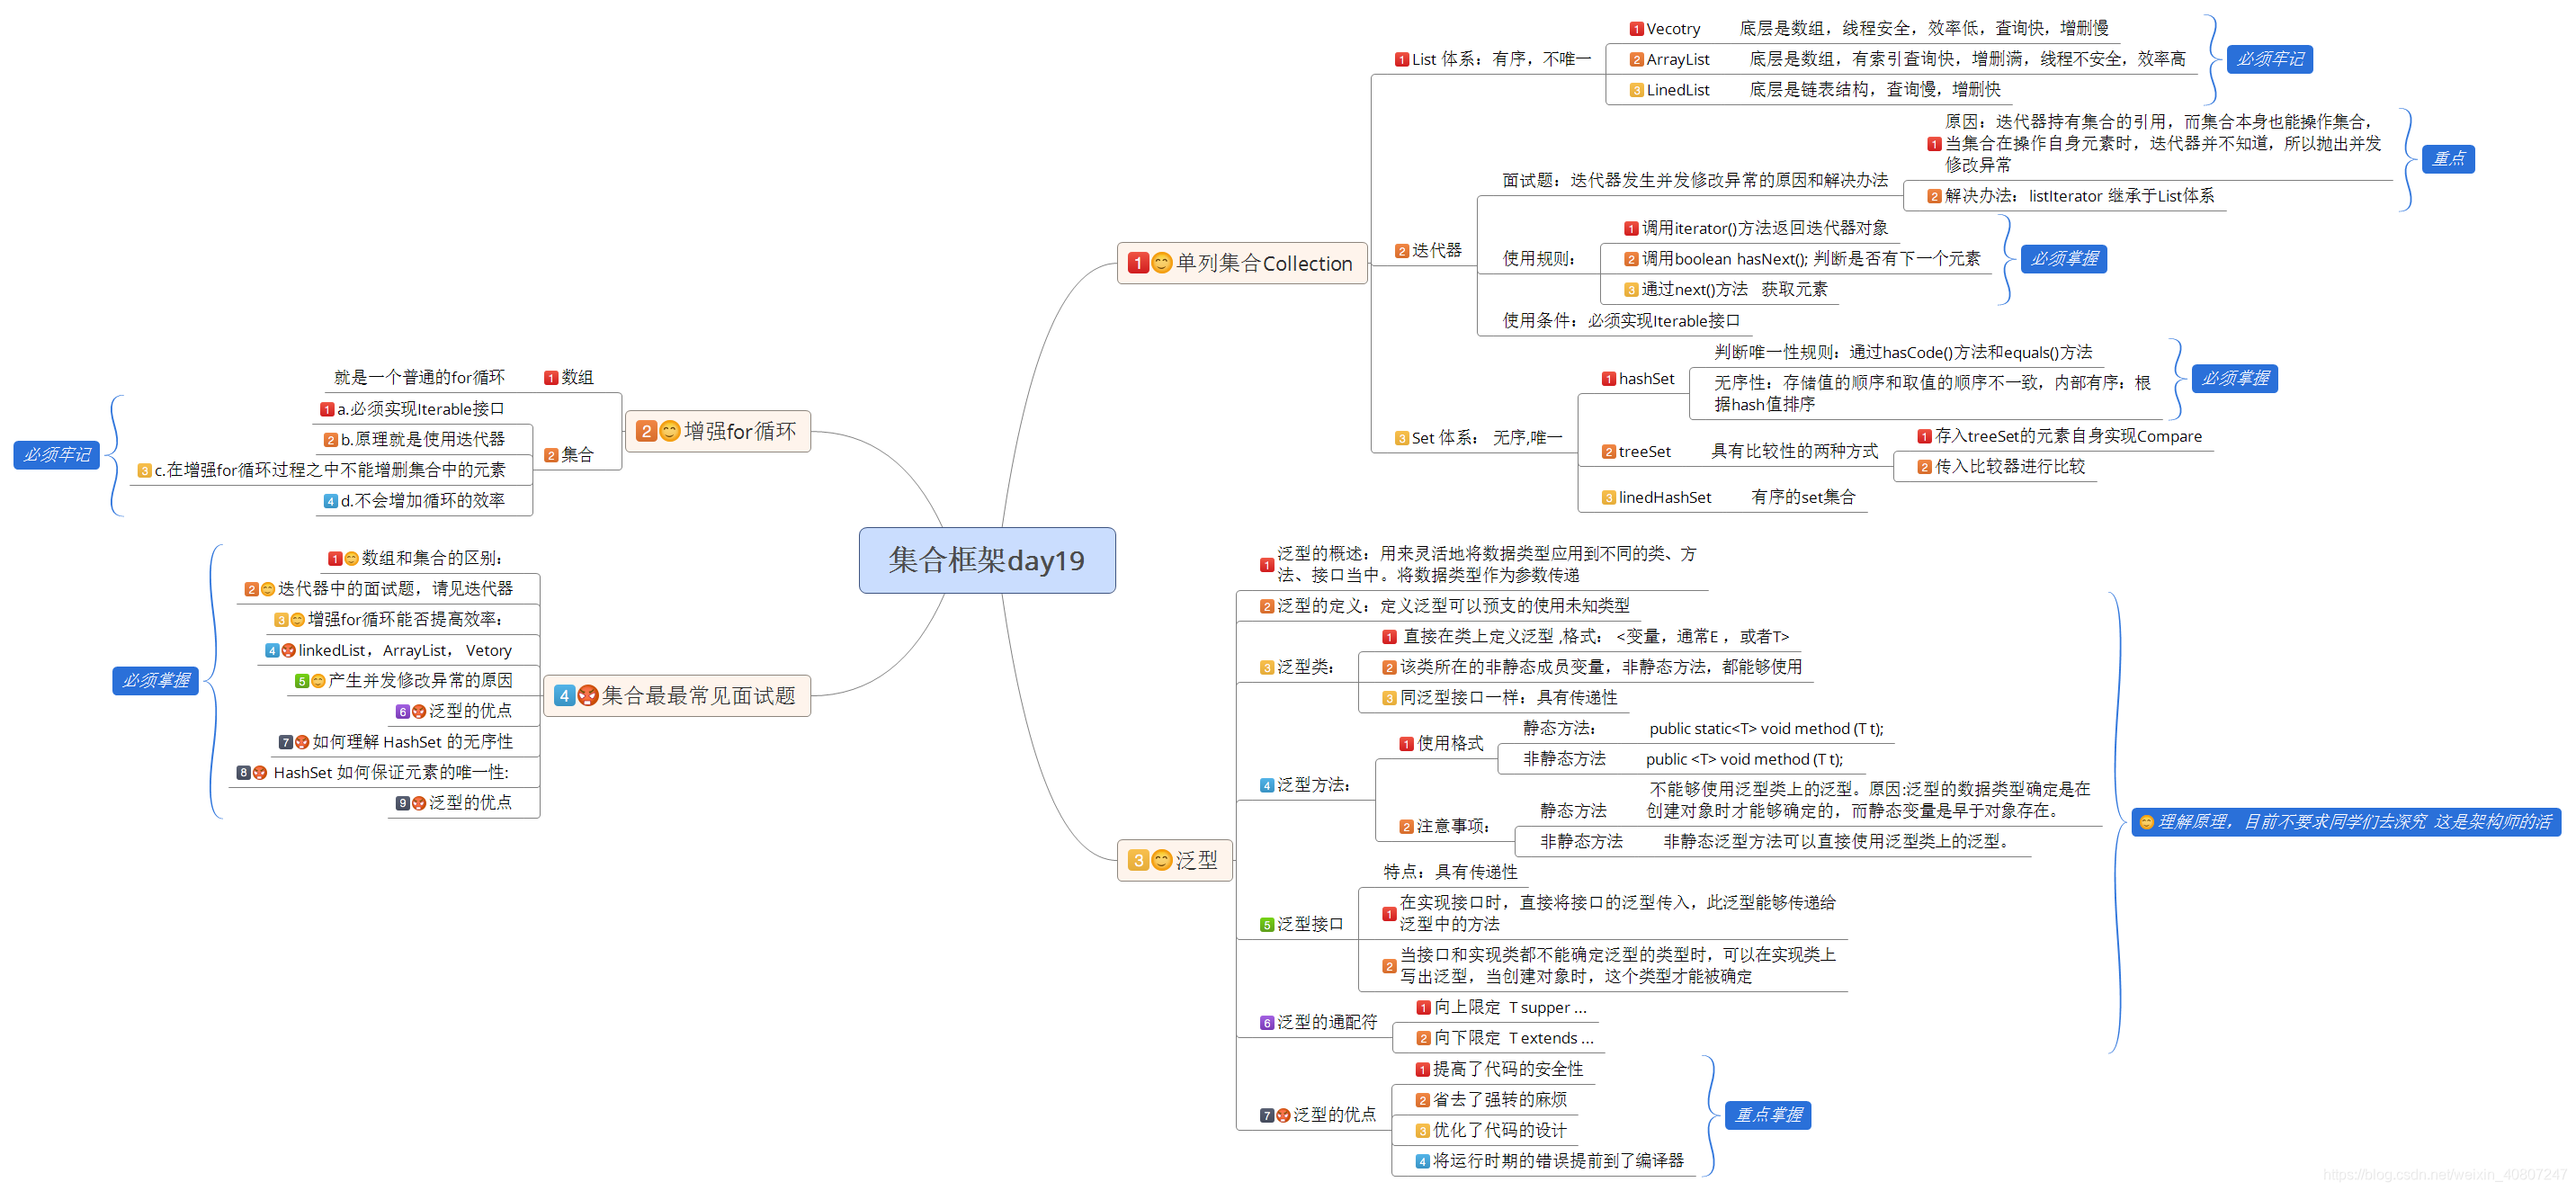This screenshot has width=2576, height=1191.
Task: Select topic 使用条件:必须实现Iterable接口
Action: (x=1621, y=321)
